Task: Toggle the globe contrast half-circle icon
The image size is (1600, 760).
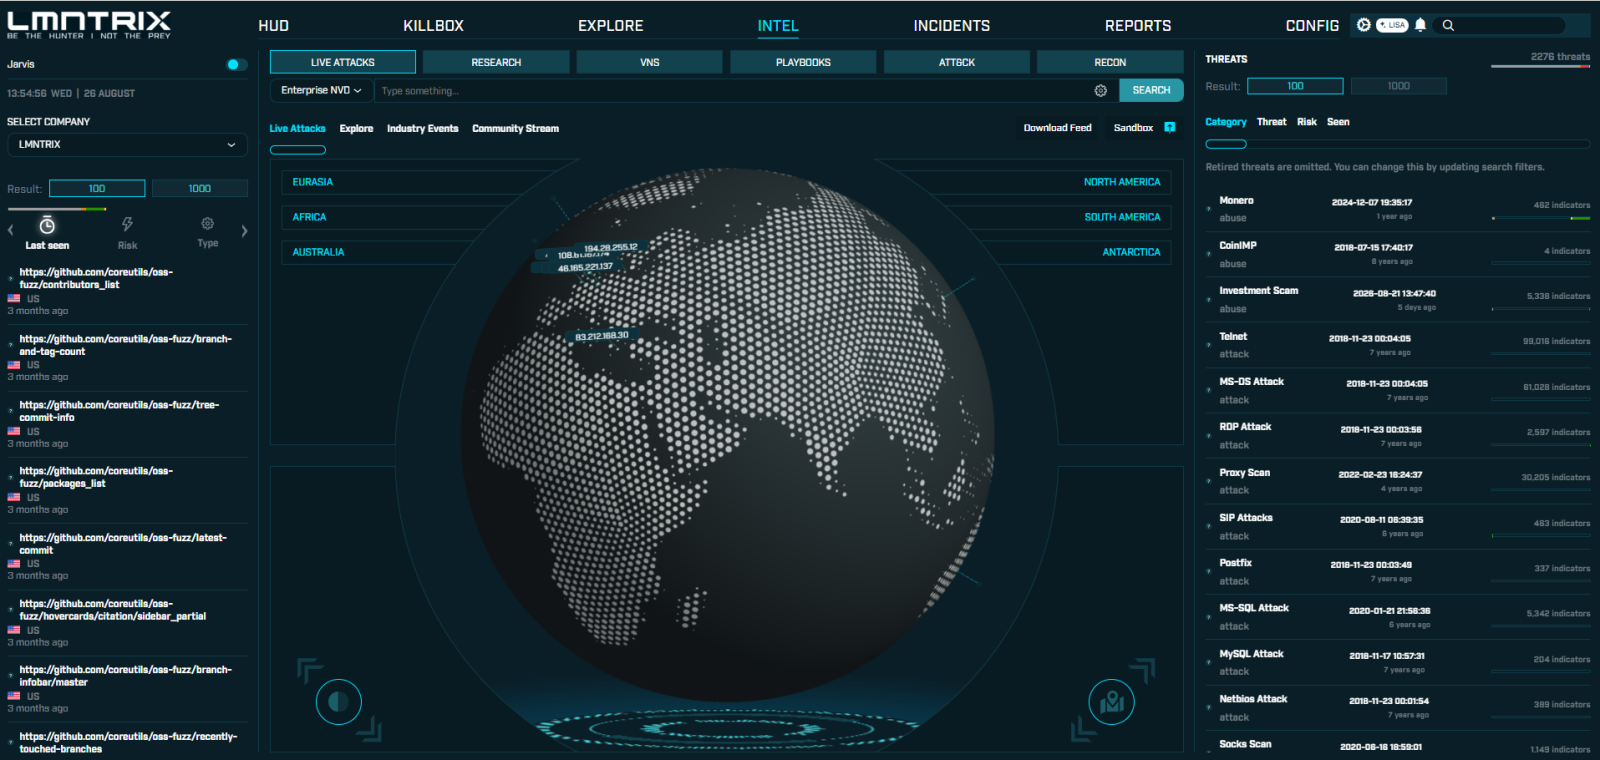Action: pyautogui.click(x=339, y=702)
